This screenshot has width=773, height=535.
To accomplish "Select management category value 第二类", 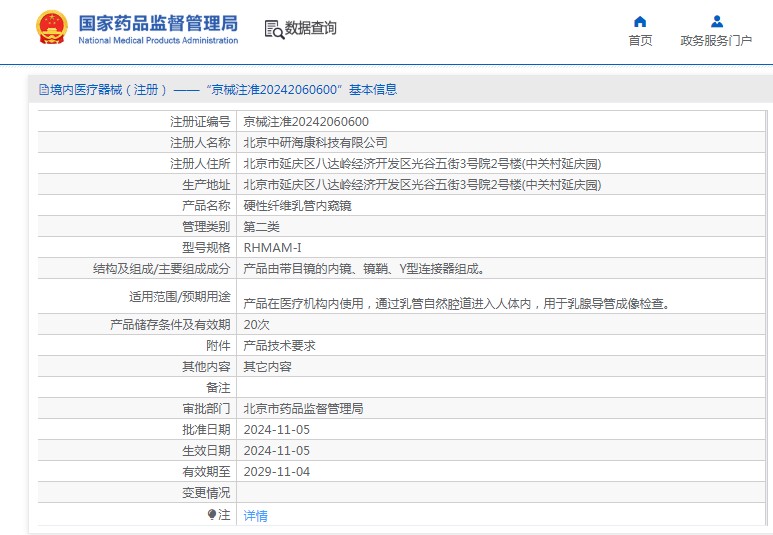I will [x=261, y=227].
